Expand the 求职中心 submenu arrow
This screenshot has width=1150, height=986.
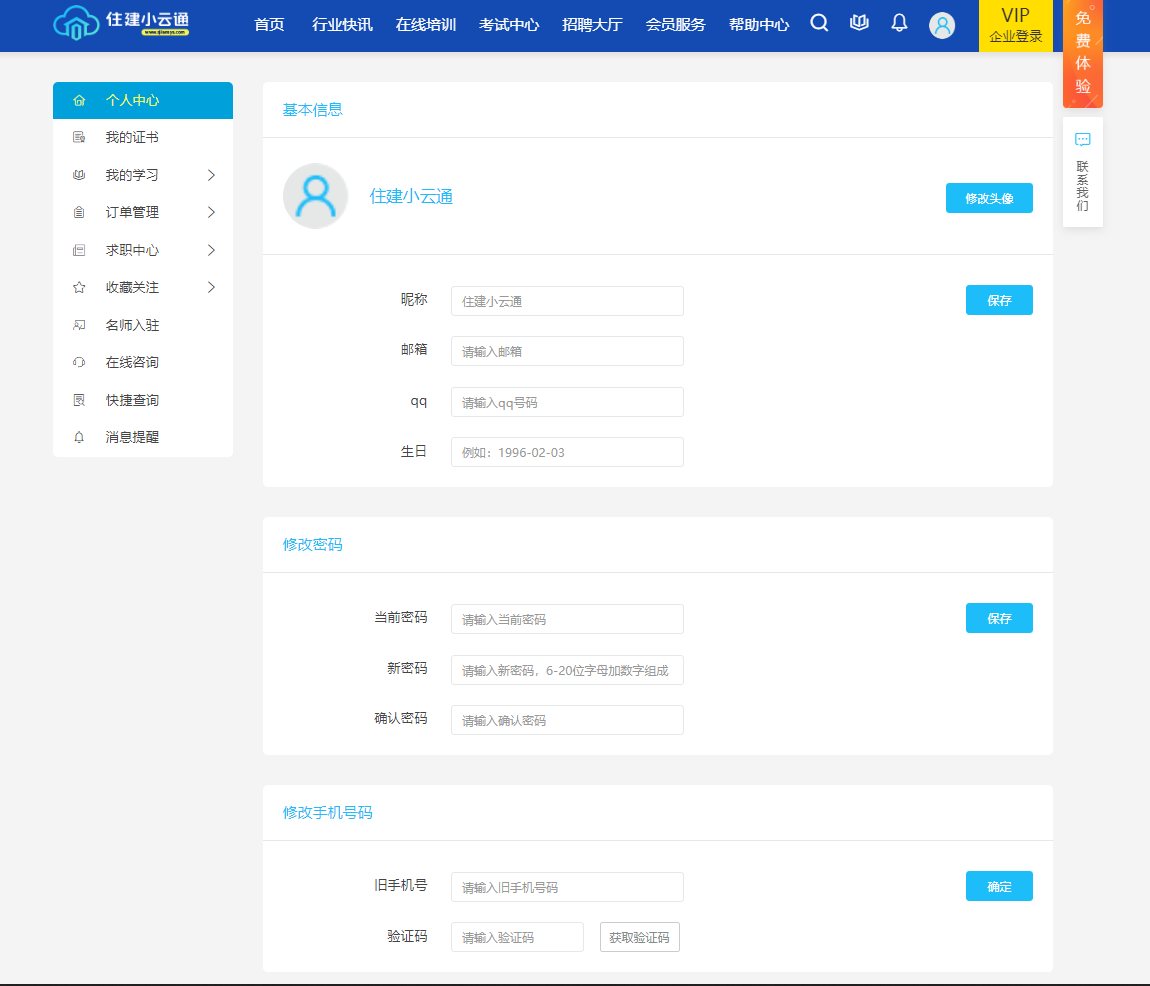pyautogui.click(x=211, y=250)
